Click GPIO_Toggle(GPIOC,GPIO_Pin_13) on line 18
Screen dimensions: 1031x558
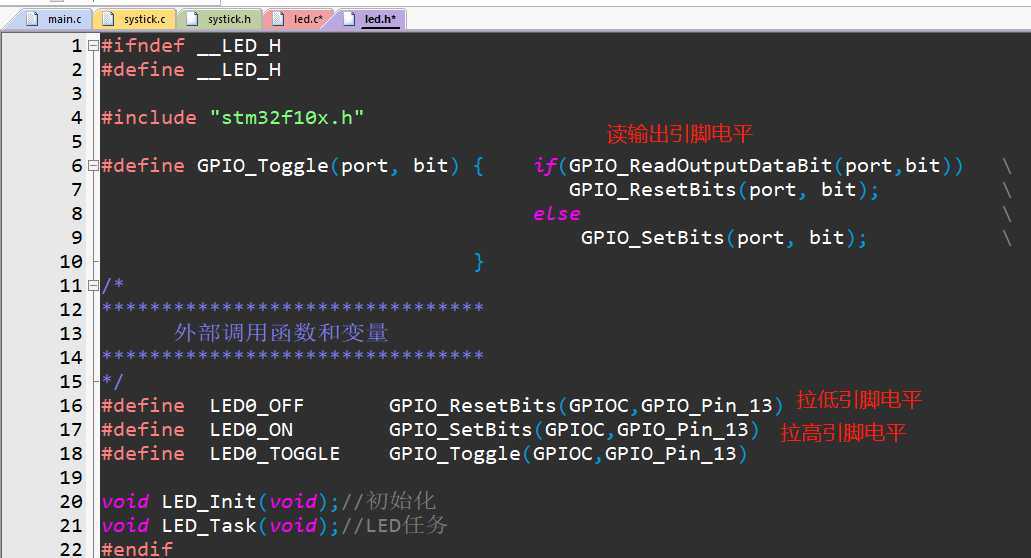[568, 453]
